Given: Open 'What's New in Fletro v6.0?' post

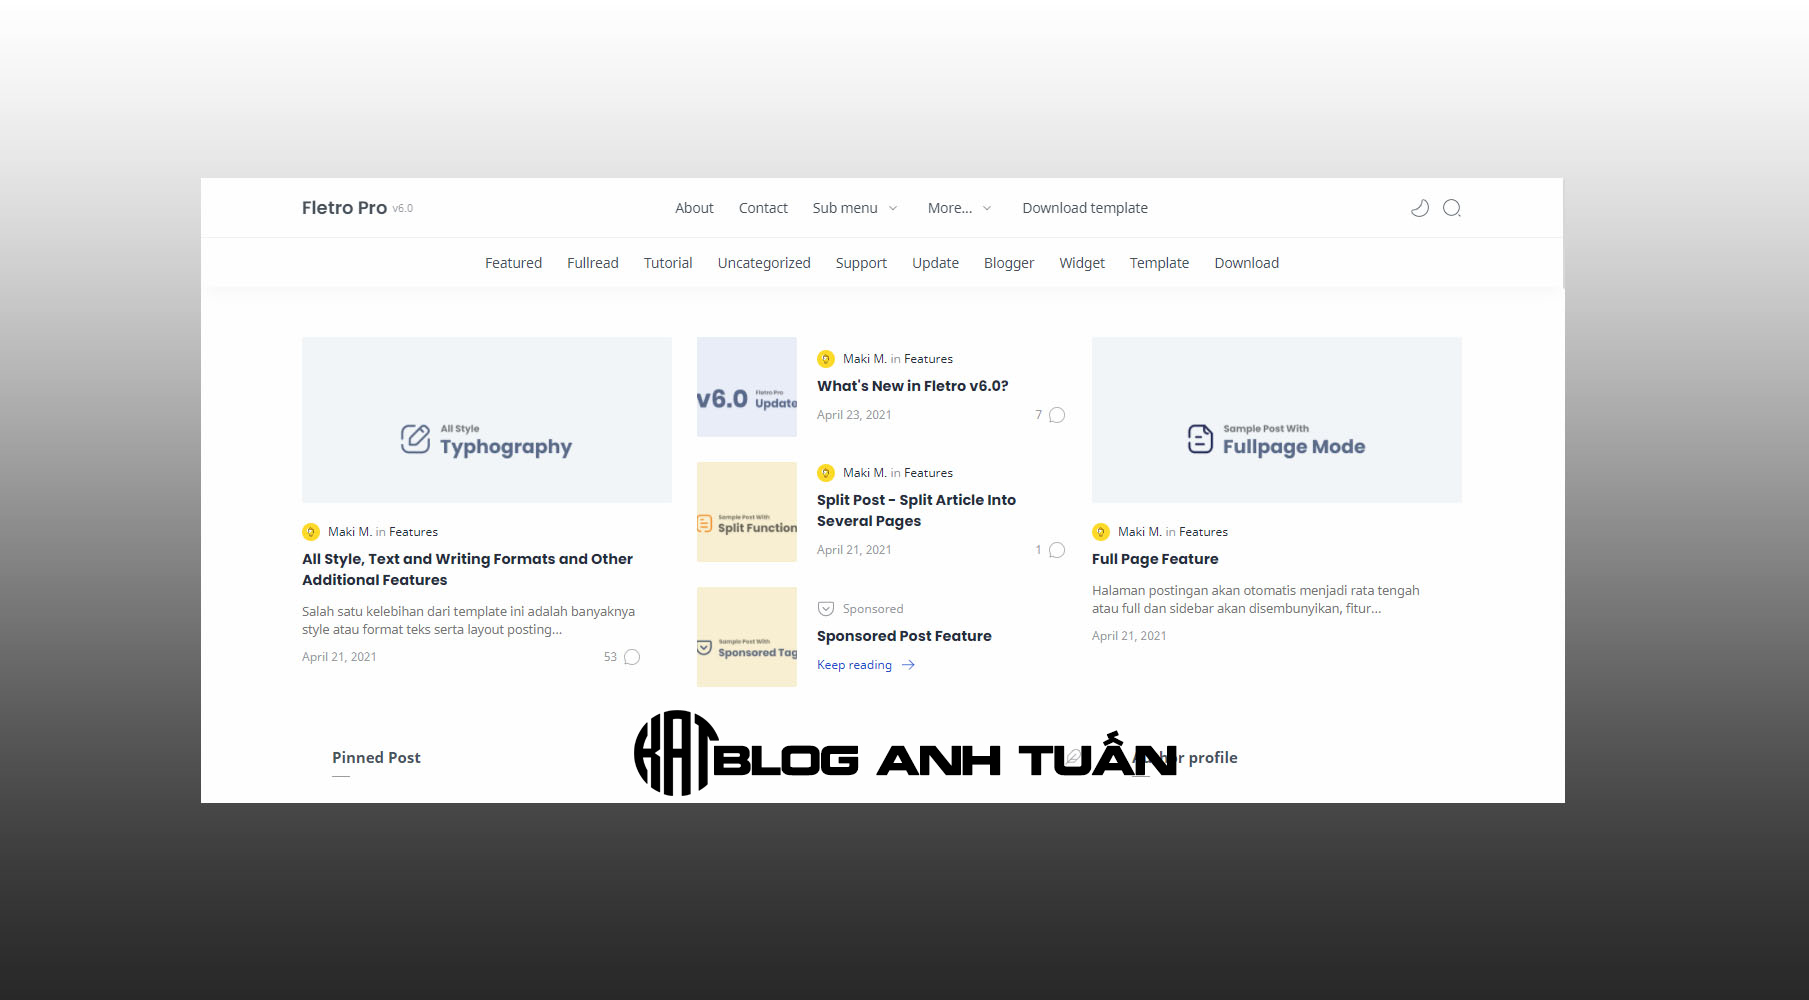Looking at the screenshot, I should (913, 386).
